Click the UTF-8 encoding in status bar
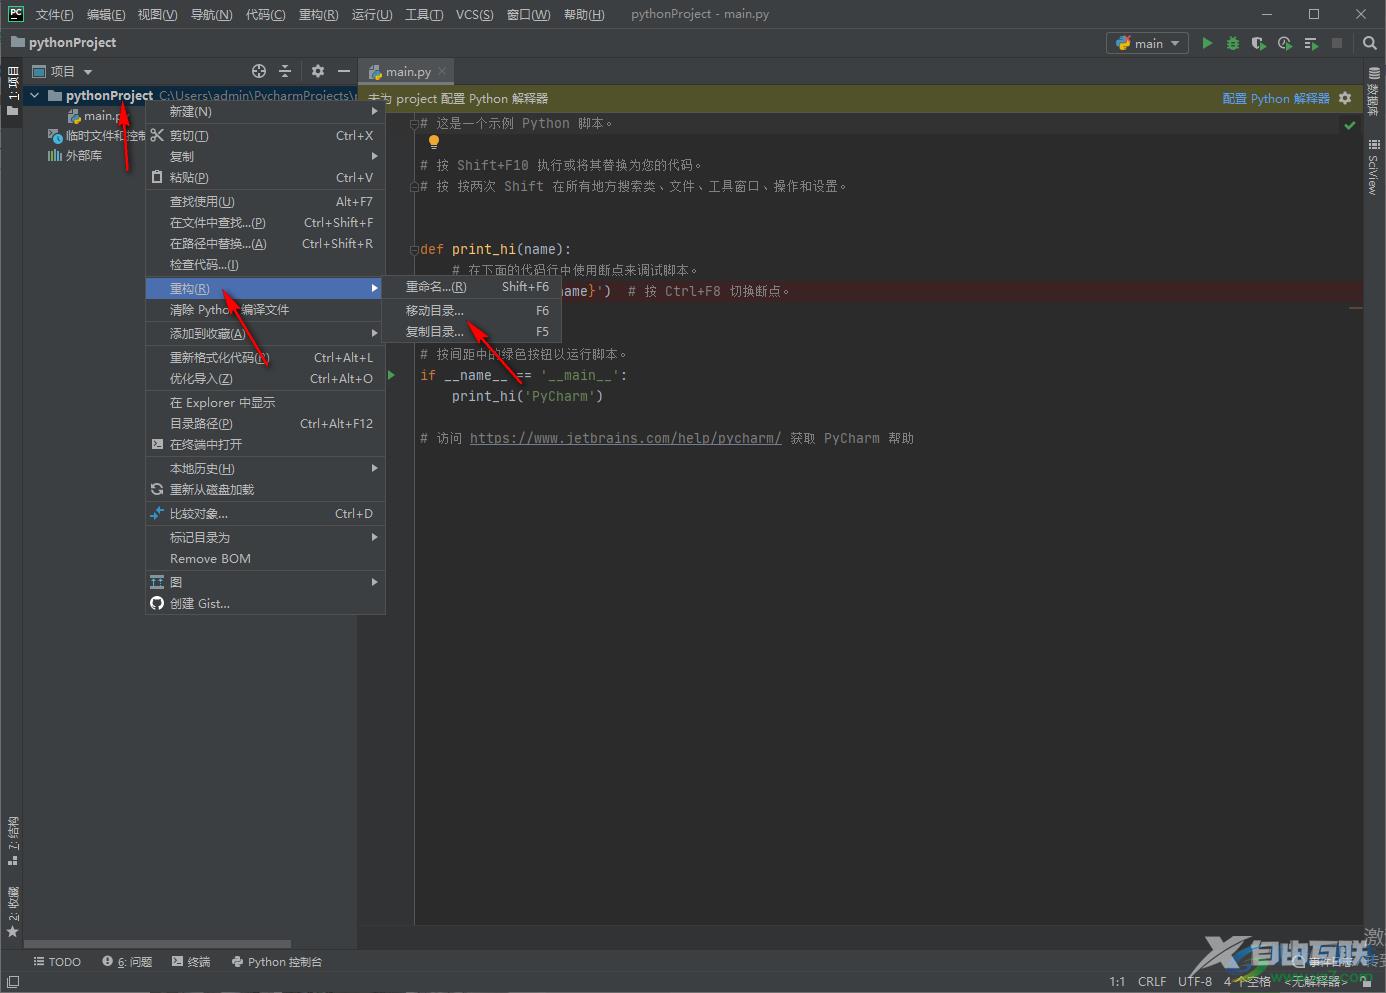Viewport: 1386px width, 993px height. pos(1195,982)
